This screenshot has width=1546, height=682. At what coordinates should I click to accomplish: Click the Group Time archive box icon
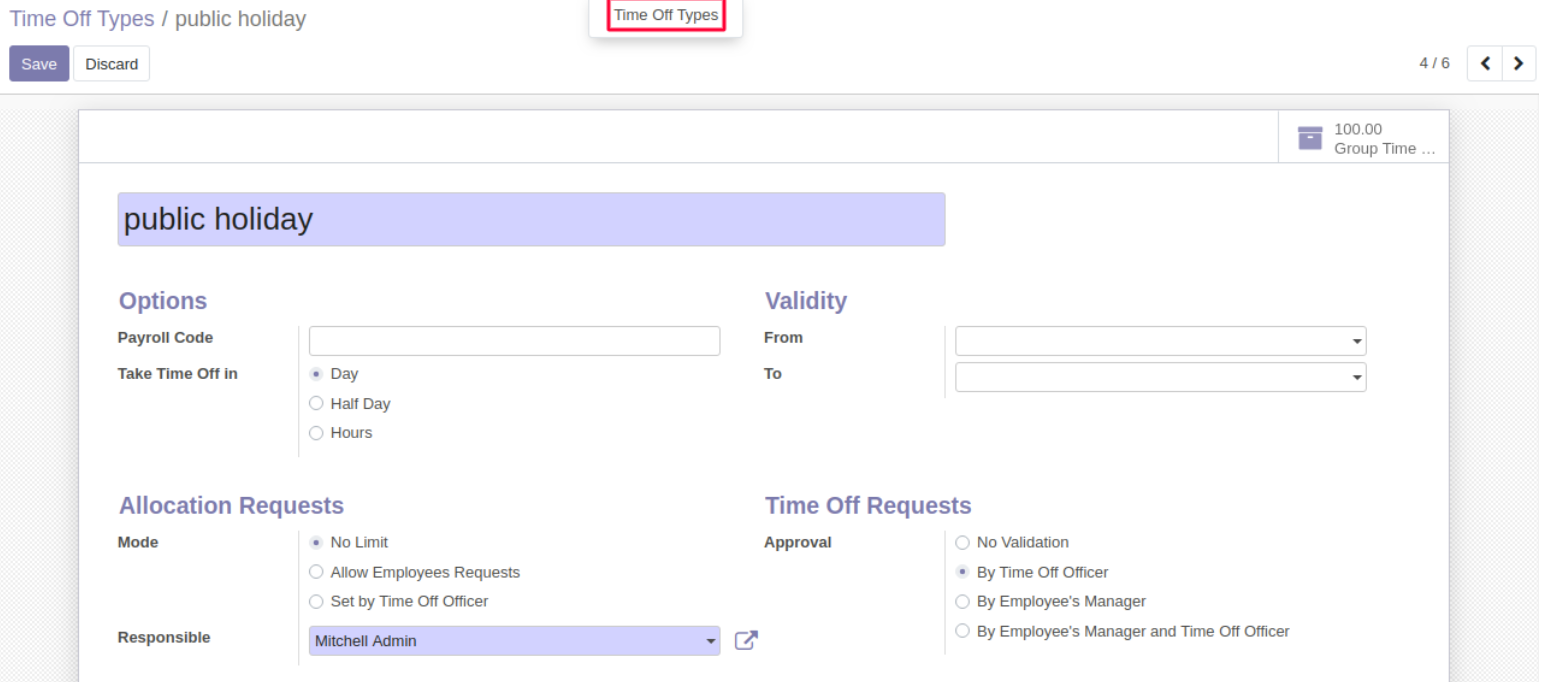click(1309, 138)
